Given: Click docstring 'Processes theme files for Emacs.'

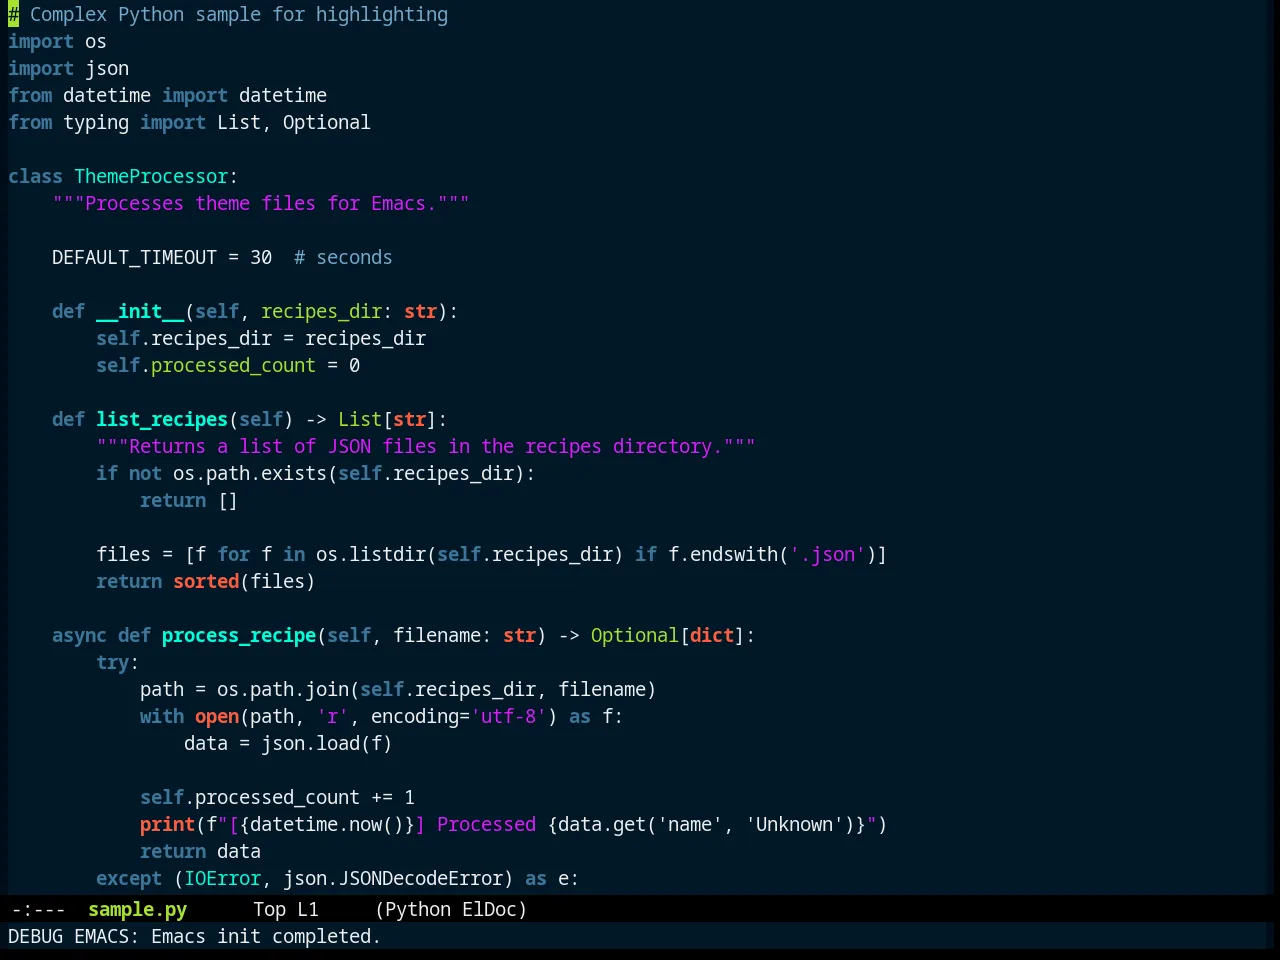Looking at the screenshot, I should pos(261,203).
